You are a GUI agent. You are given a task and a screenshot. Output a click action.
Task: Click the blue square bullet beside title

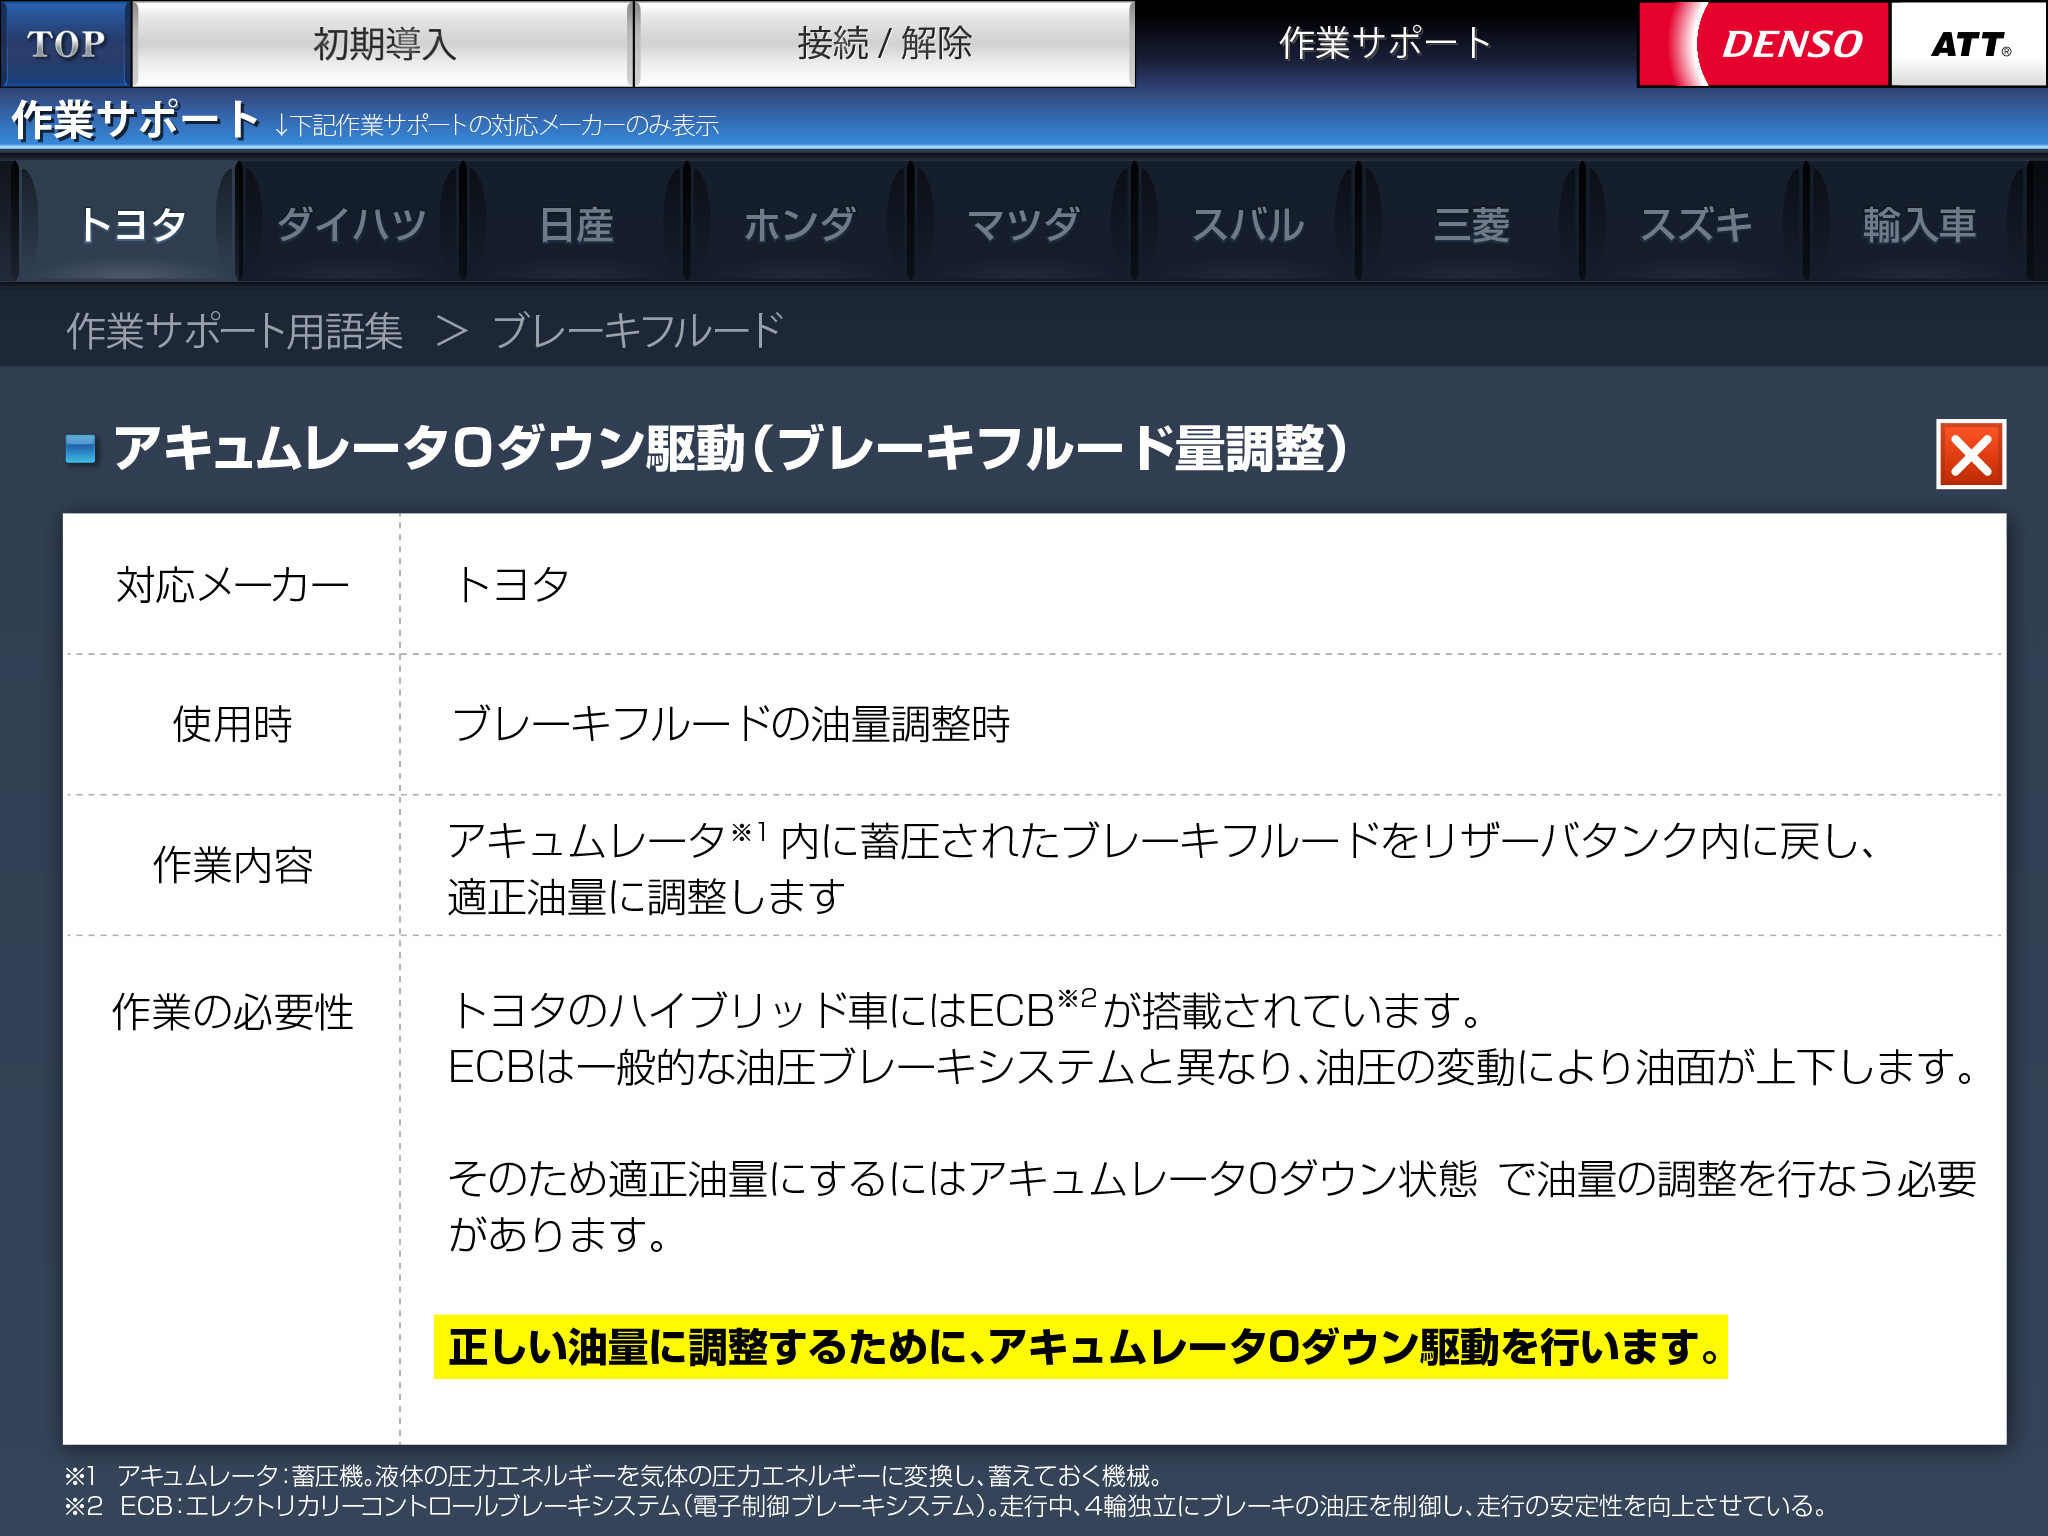point(81,449)
